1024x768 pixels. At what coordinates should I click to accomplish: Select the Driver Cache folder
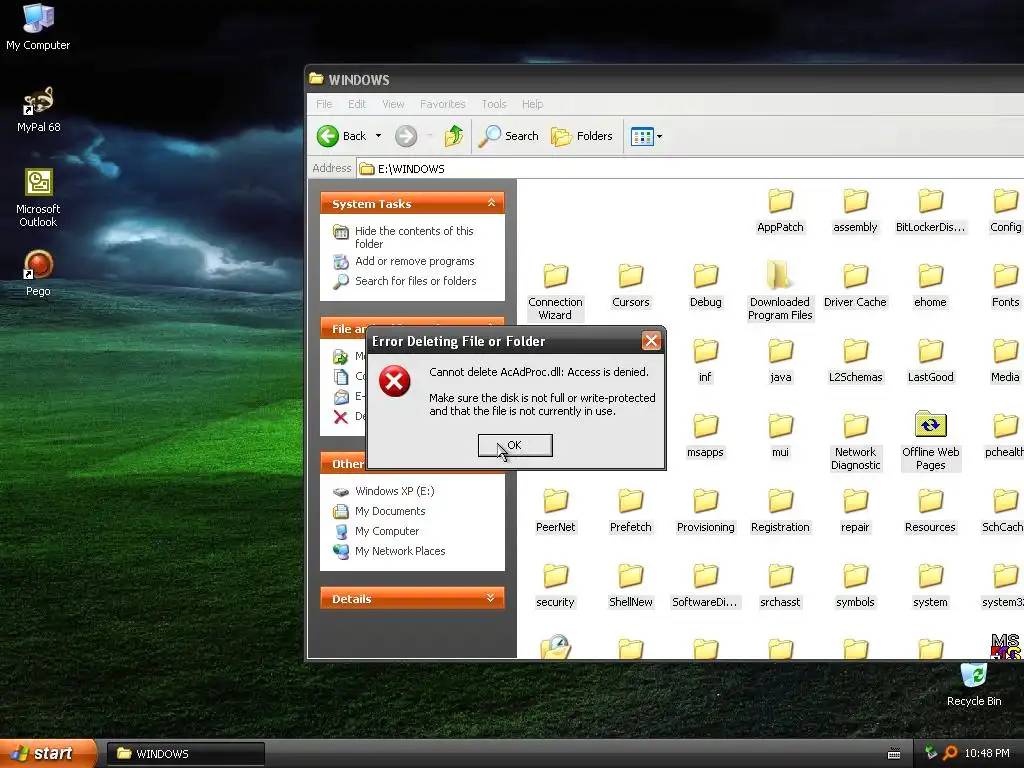[x=855, y=285]
